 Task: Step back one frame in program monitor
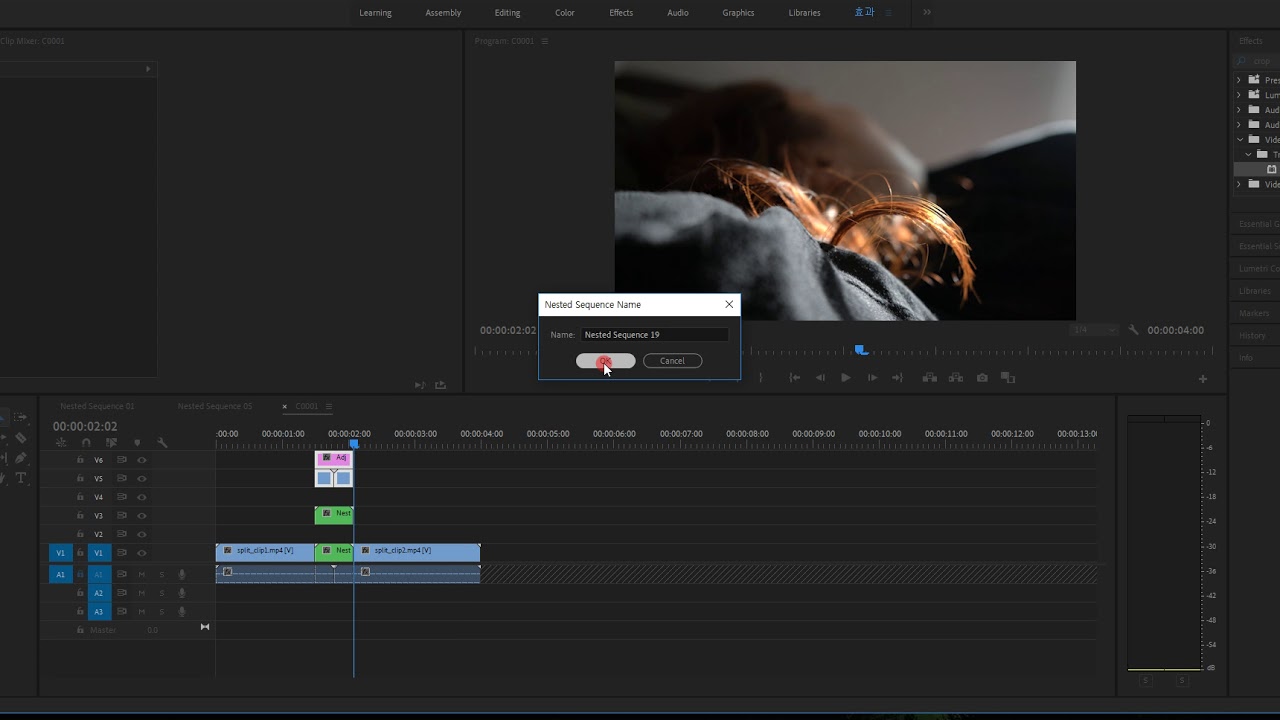point(821,378)
